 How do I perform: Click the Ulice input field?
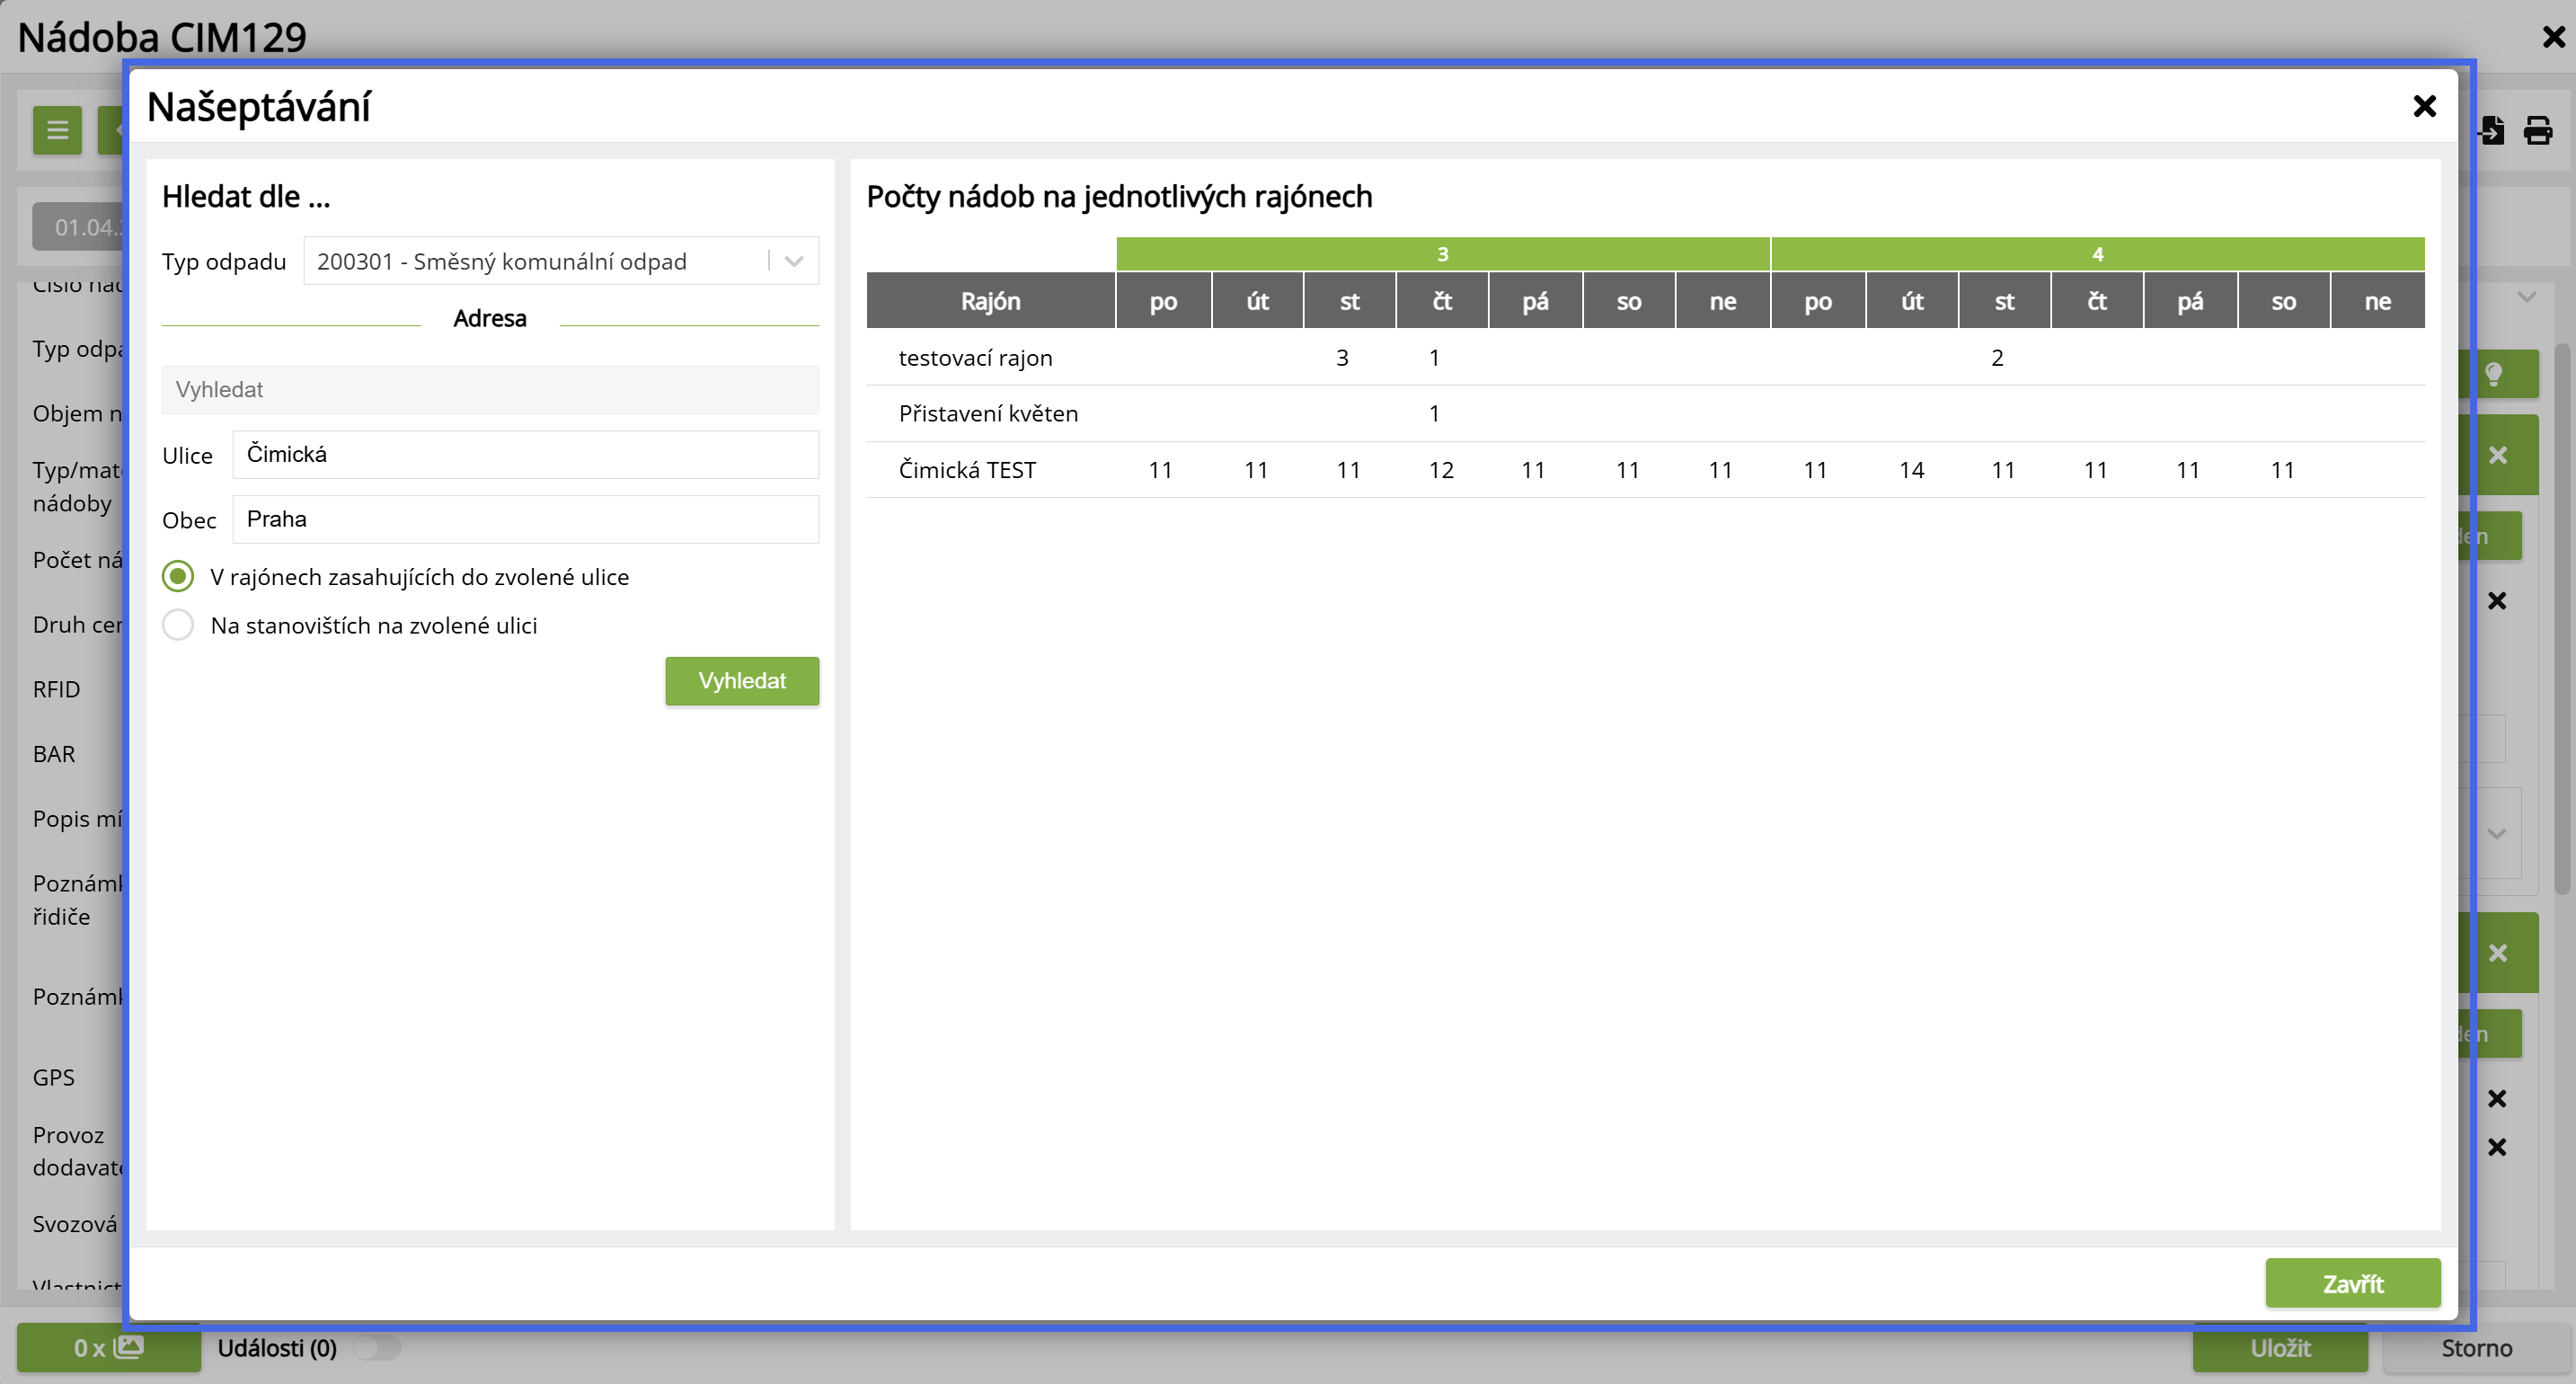525,455
